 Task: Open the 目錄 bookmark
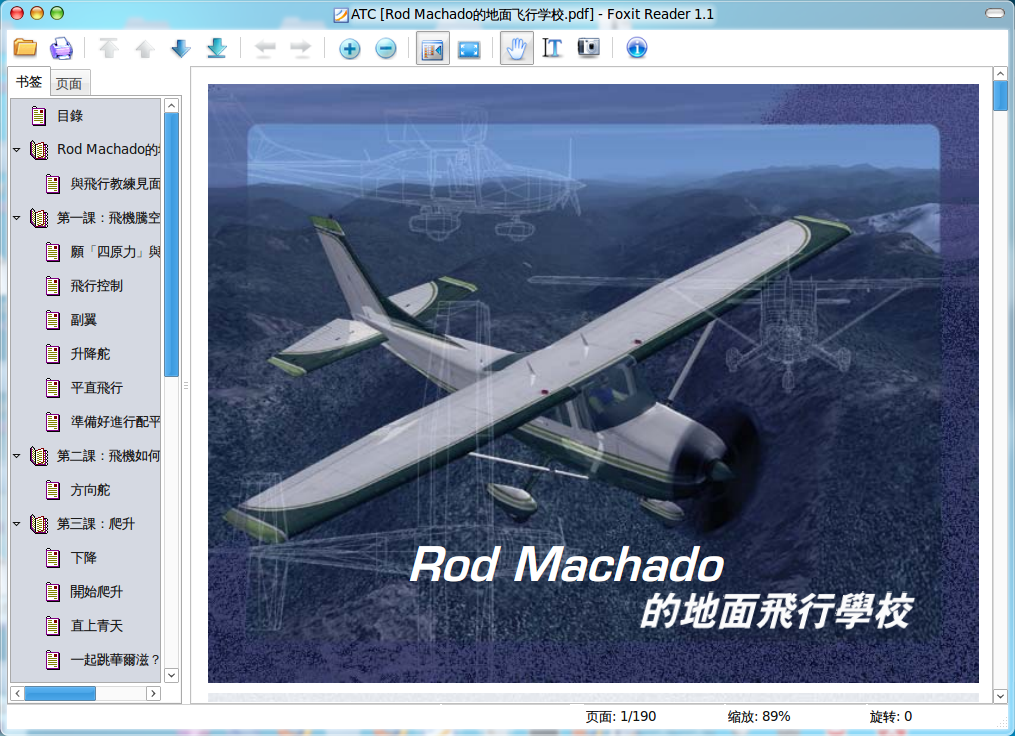(x=70, y=116)
